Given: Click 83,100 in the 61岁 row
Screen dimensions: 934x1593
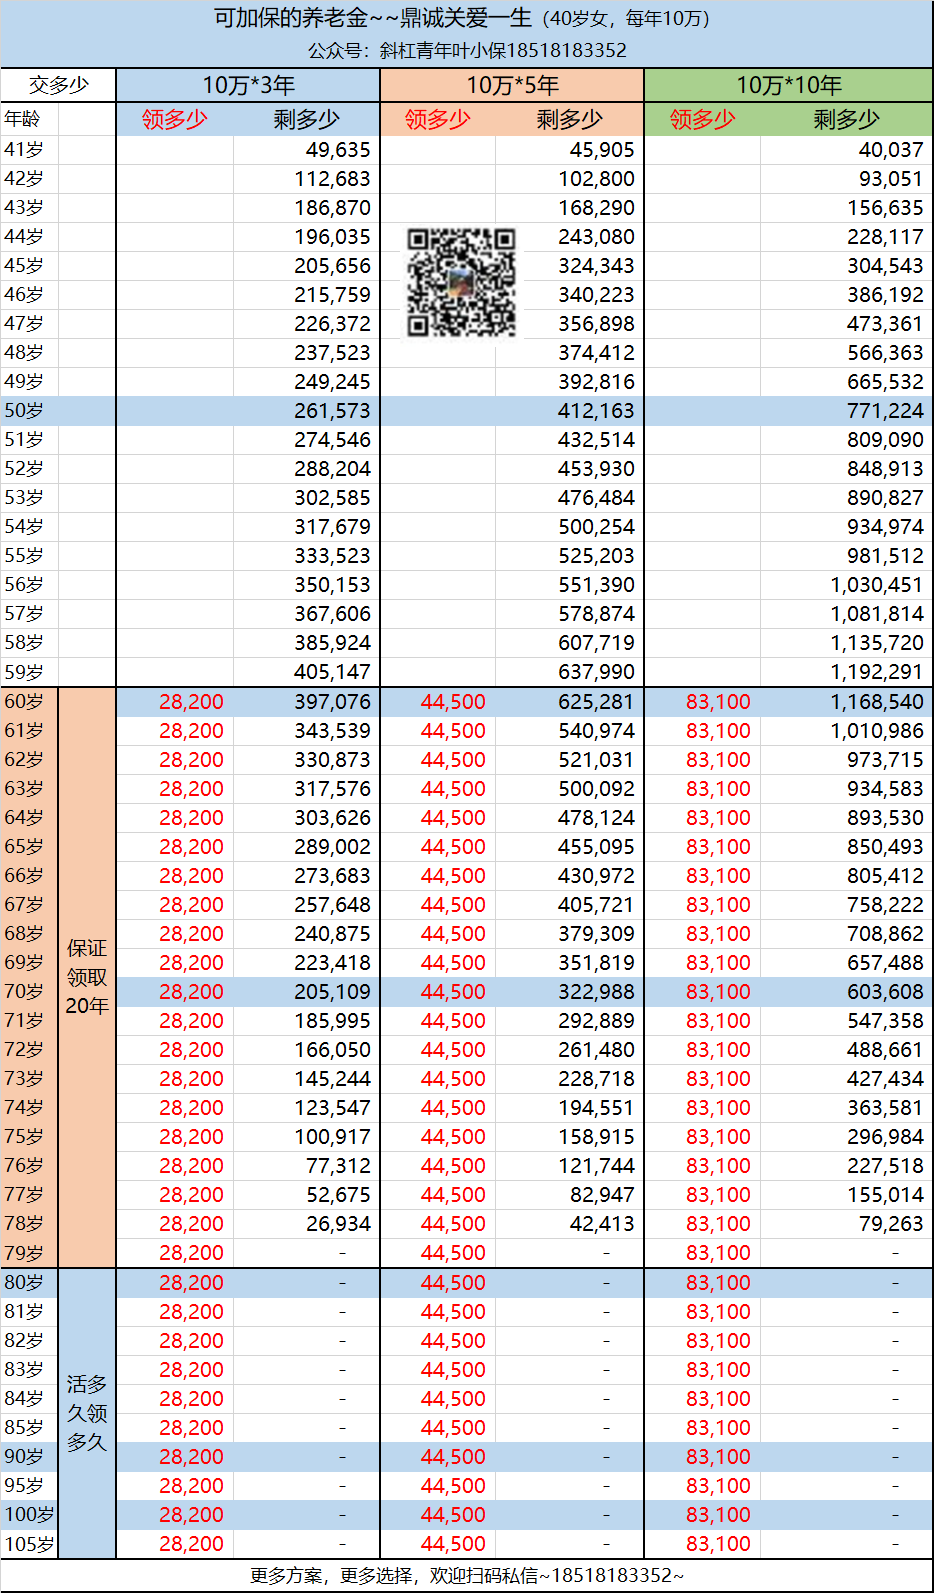Looking at the screenshot, I should coord(718,731).
